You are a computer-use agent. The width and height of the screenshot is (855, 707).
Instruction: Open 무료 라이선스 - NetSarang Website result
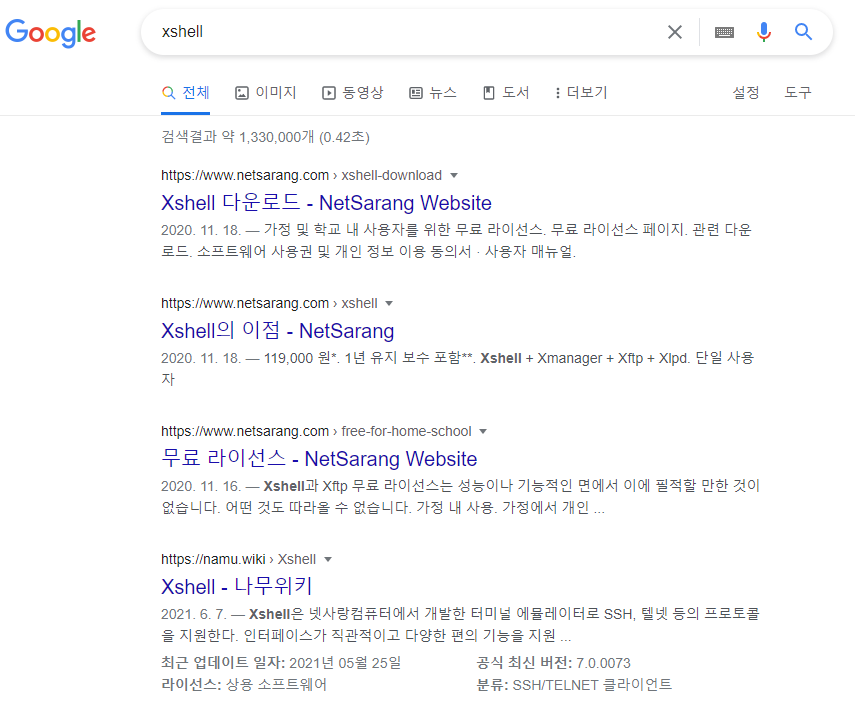tap(319, 459)
